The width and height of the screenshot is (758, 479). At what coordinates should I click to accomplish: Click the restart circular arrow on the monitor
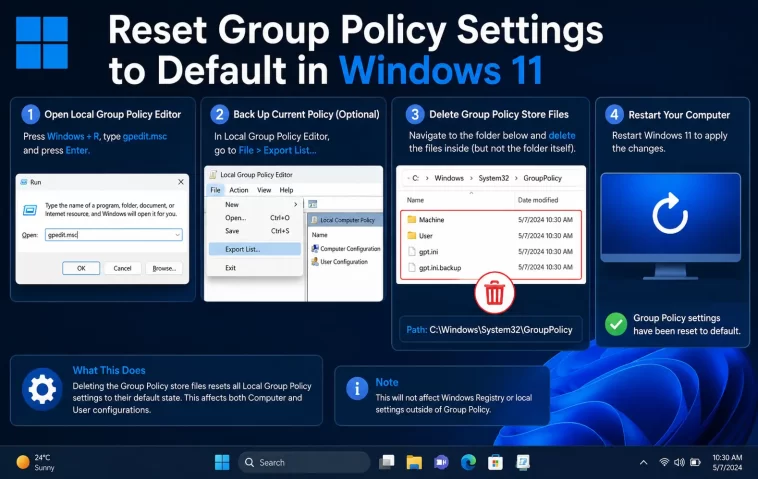(x=670, y=213)
